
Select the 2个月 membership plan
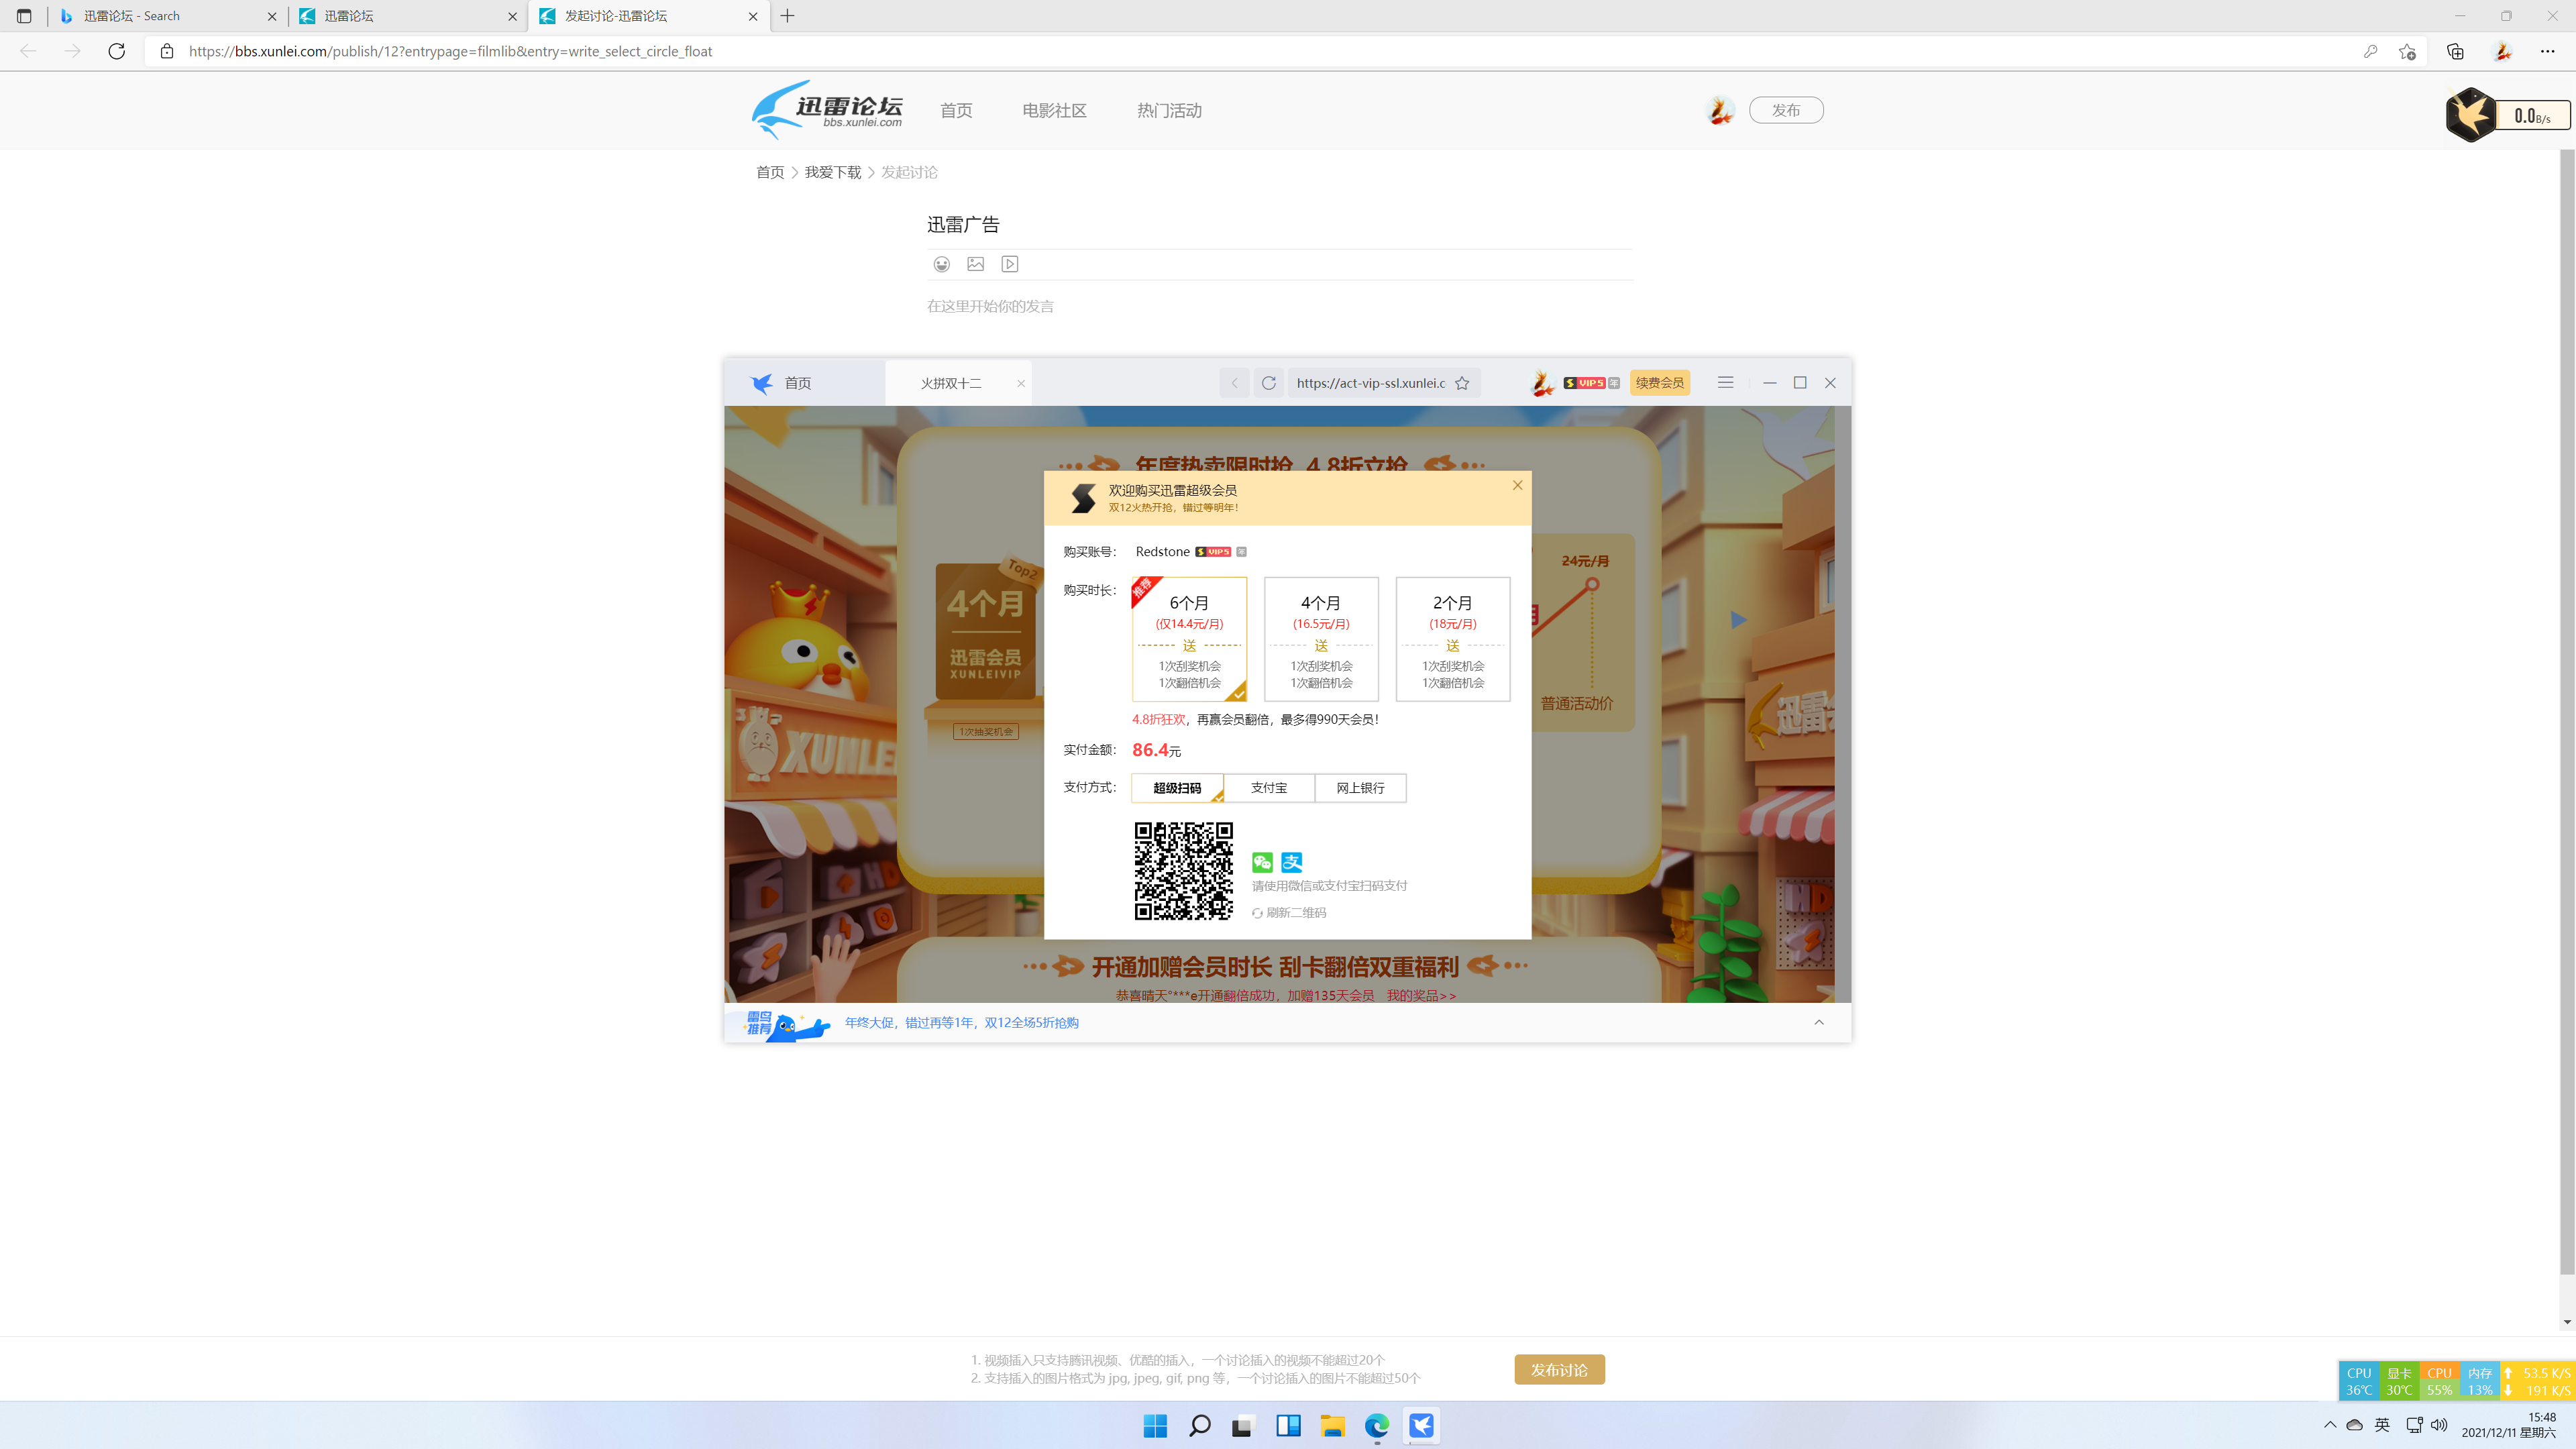1453,639
